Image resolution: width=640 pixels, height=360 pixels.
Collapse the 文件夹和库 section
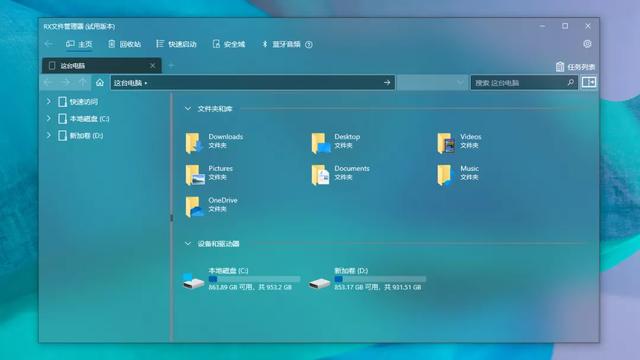[188, 109]
